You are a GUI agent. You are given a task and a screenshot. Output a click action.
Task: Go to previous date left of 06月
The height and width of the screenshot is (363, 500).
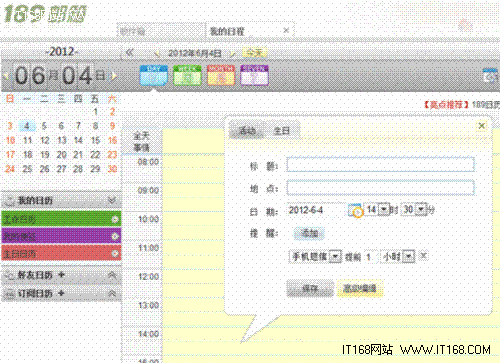click(x=6, y=76)
